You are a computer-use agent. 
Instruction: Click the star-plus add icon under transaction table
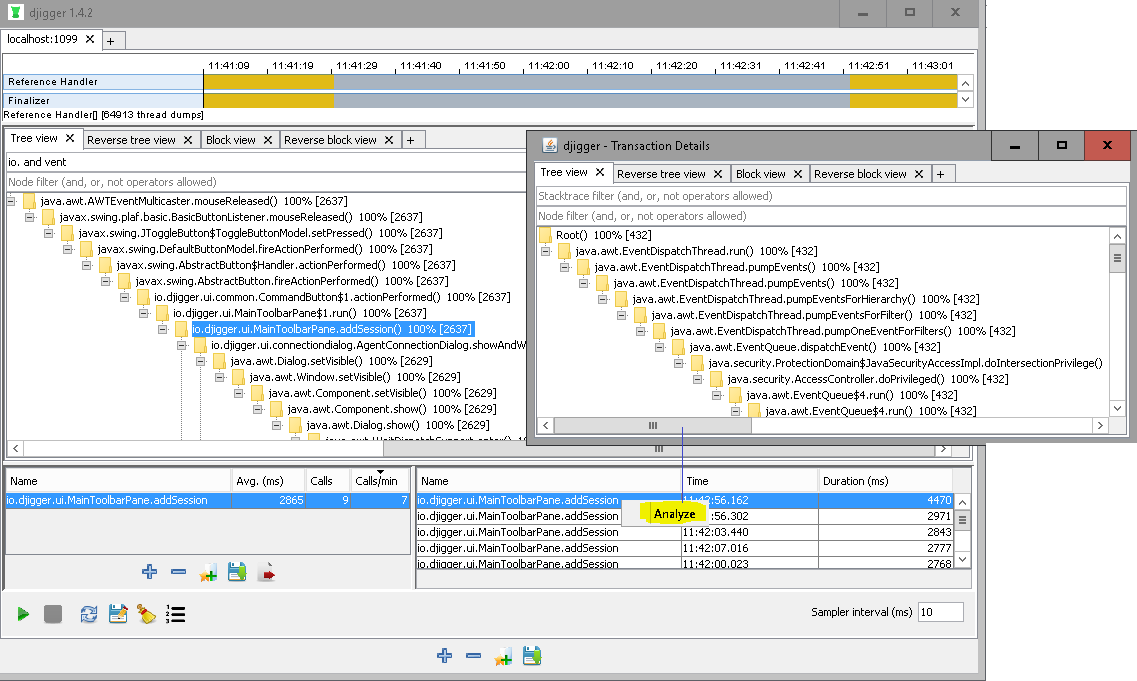pos(208,573)
